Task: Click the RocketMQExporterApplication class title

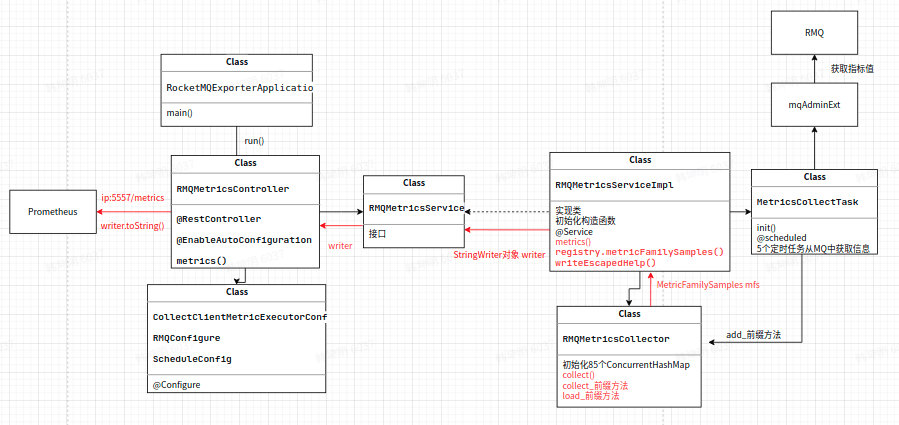Action: pos(240,88)
